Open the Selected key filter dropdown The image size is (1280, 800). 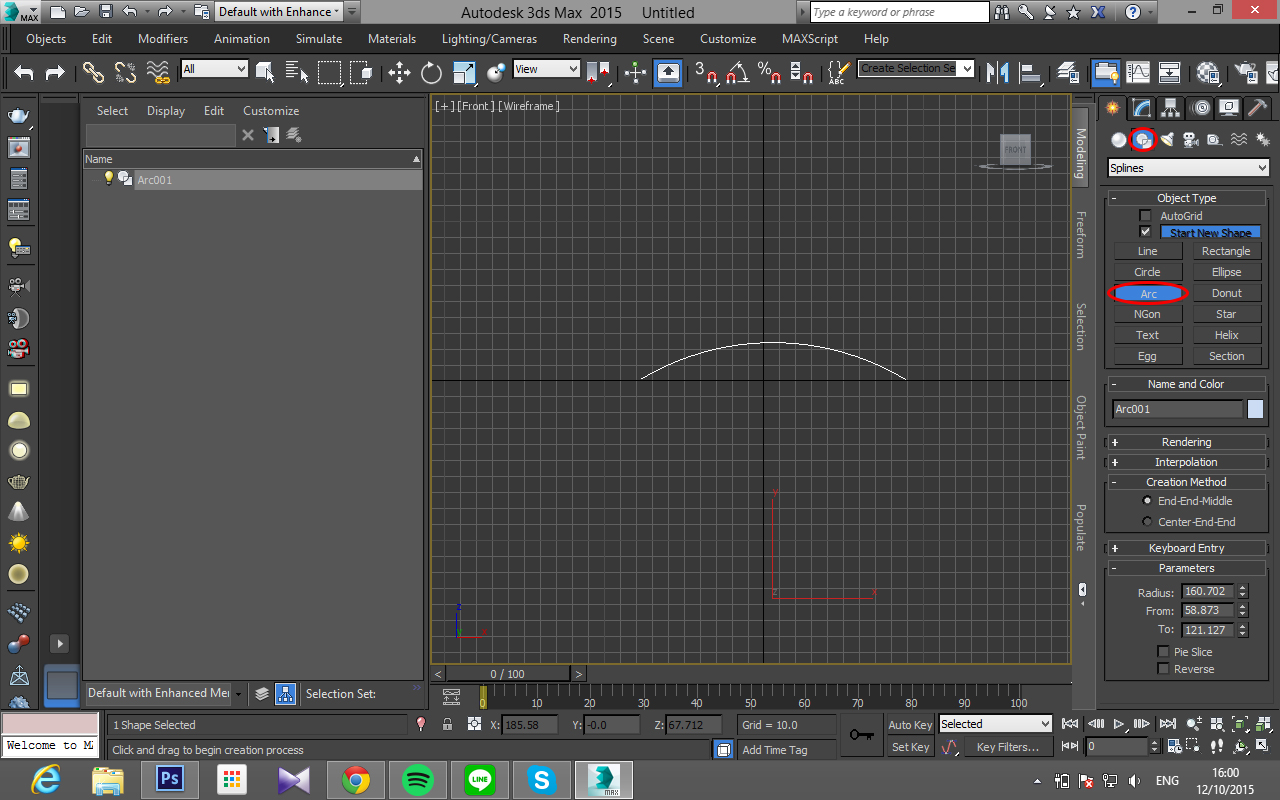click(x=995, y=724)
